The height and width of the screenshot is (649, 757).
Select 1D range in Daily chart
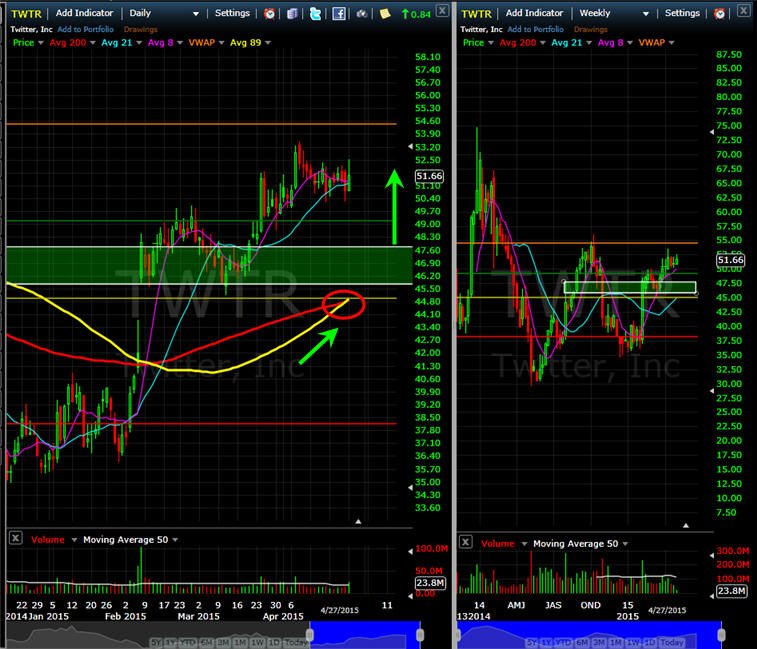[x=274, y=643]
